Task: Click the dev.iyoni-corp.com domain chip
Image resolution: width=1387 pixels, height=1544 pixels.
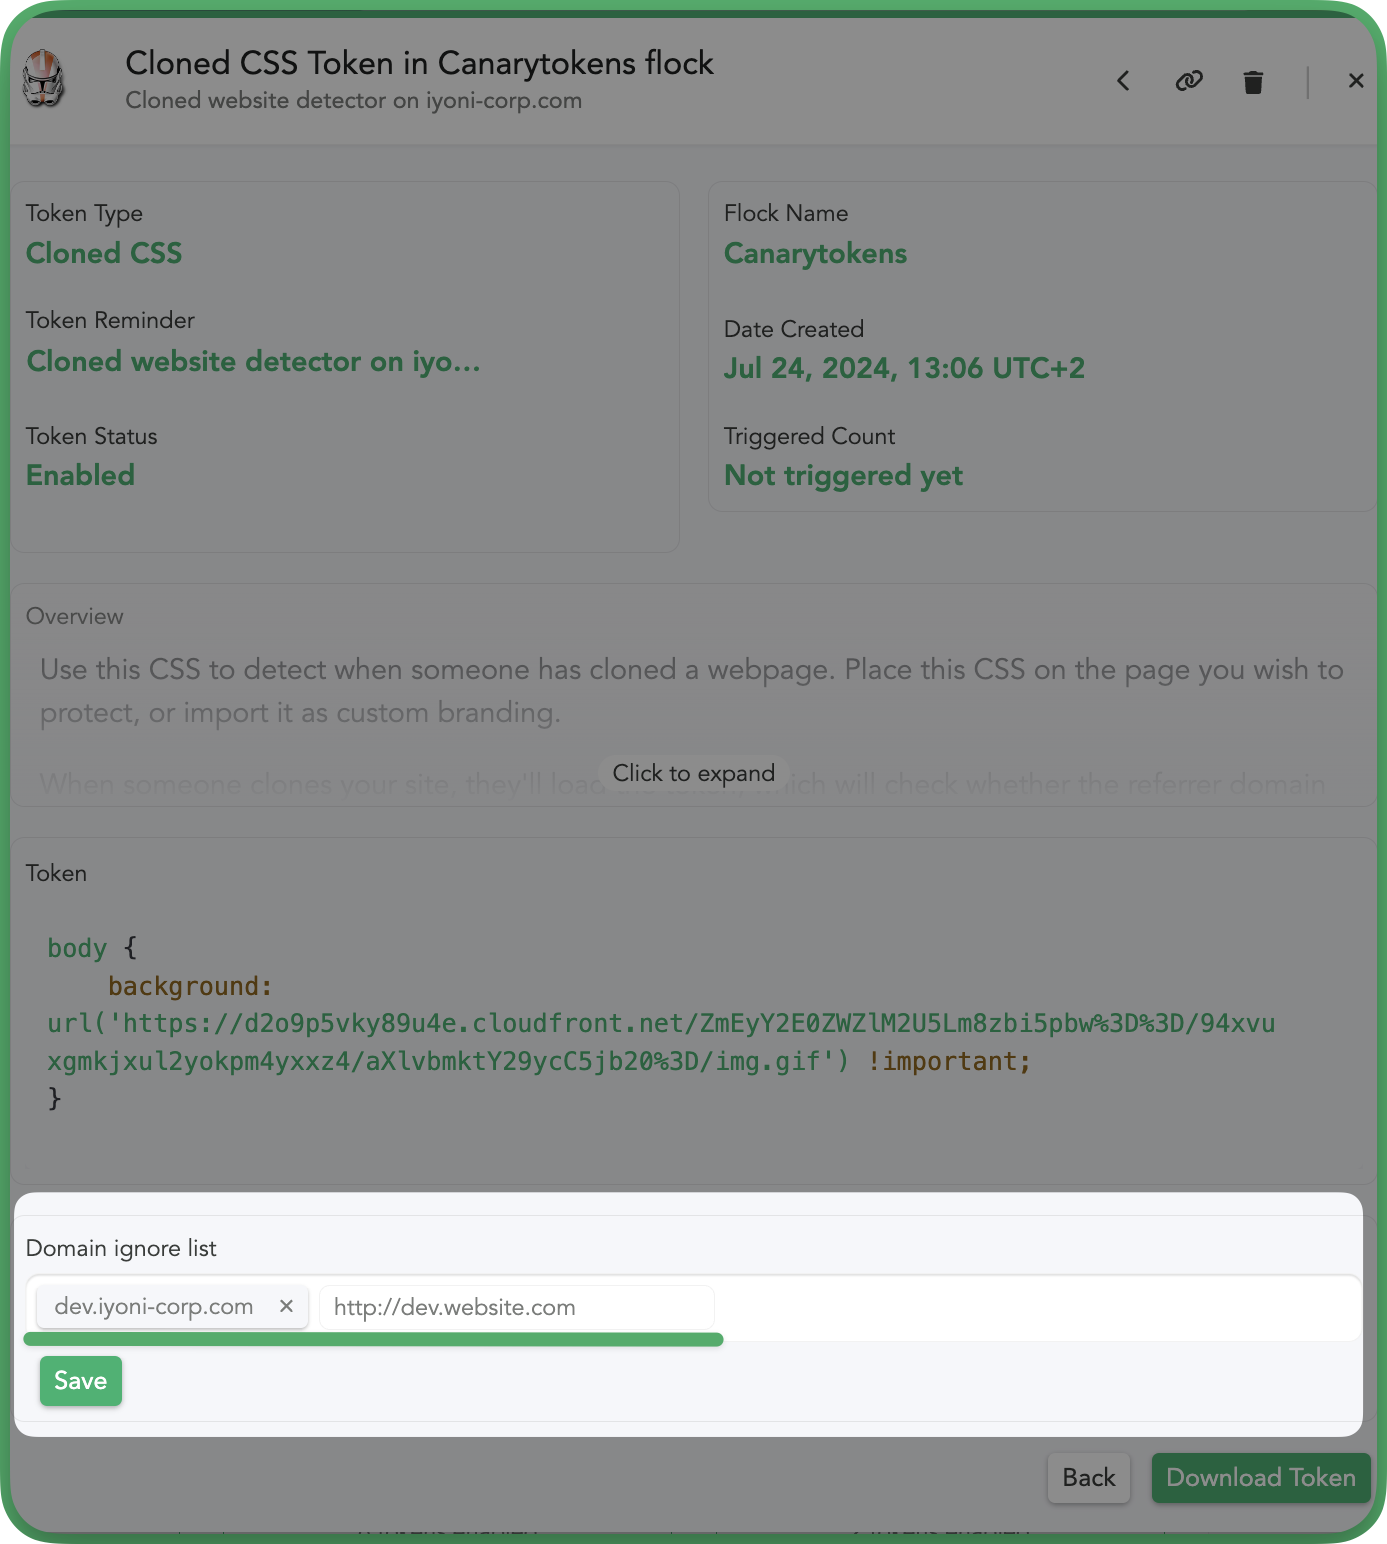Action: pos(154,1306)
